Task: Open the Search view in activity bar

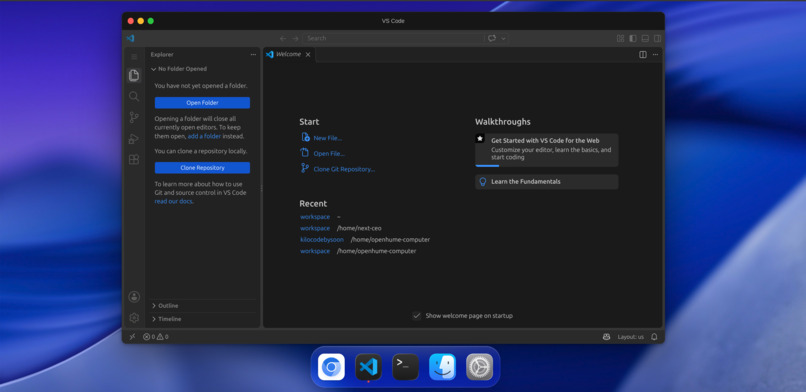Action: 134,97
